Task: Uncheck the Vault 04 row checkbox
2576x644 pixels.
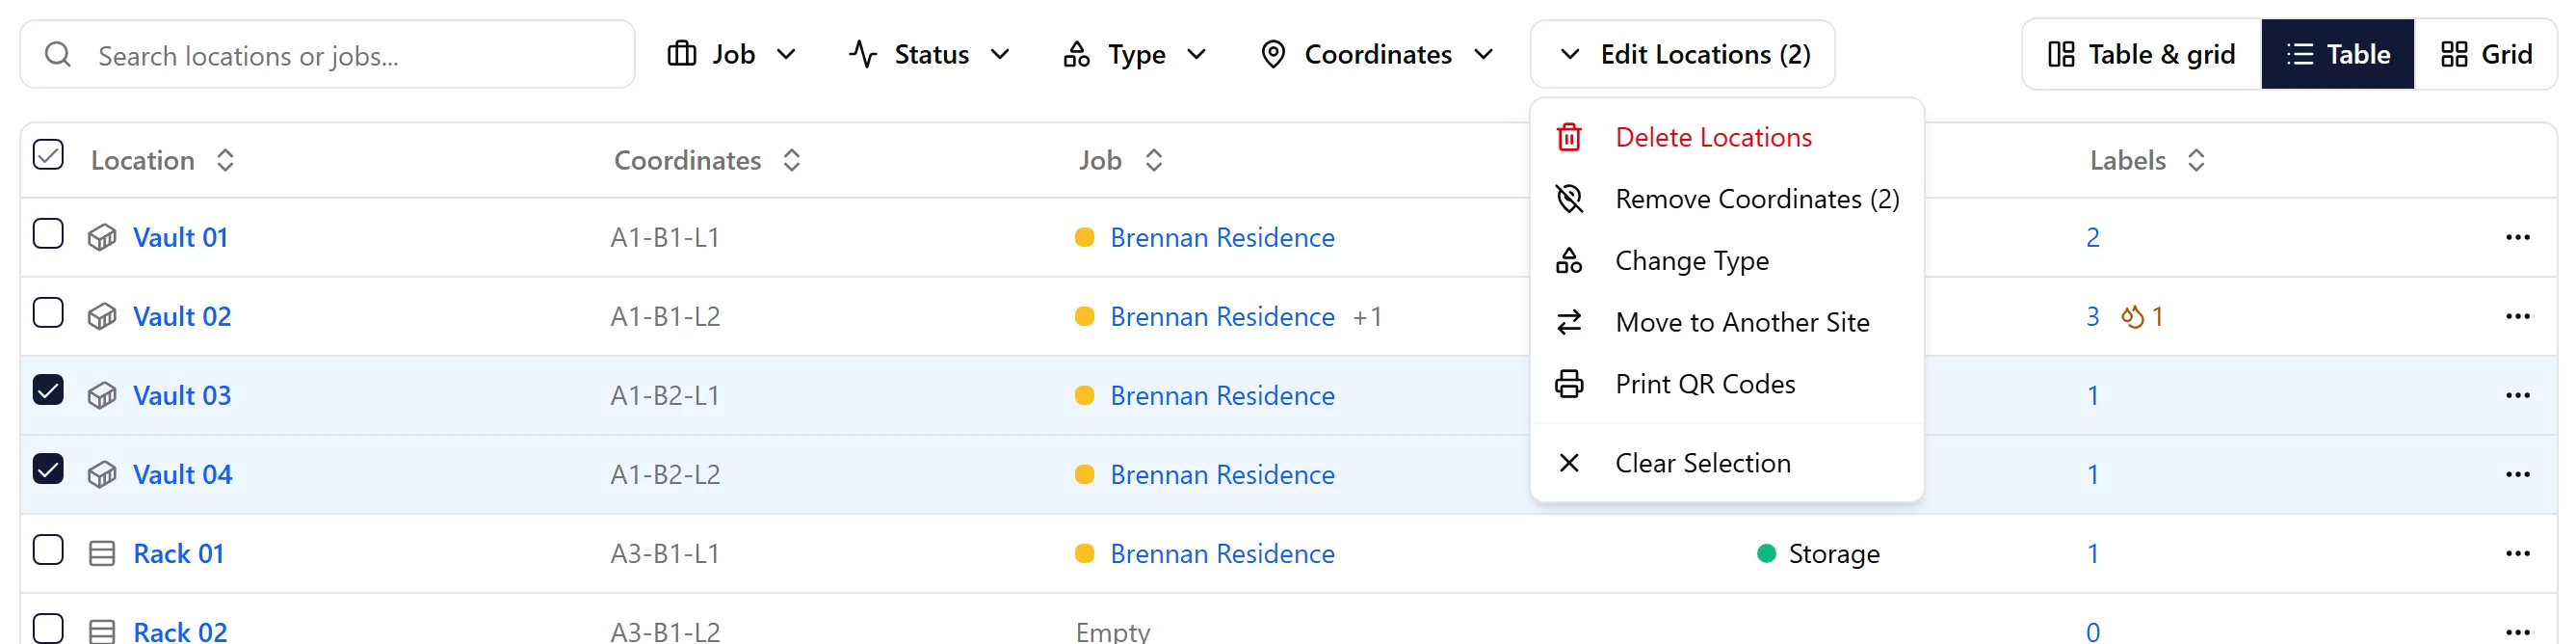Action: 48,469
